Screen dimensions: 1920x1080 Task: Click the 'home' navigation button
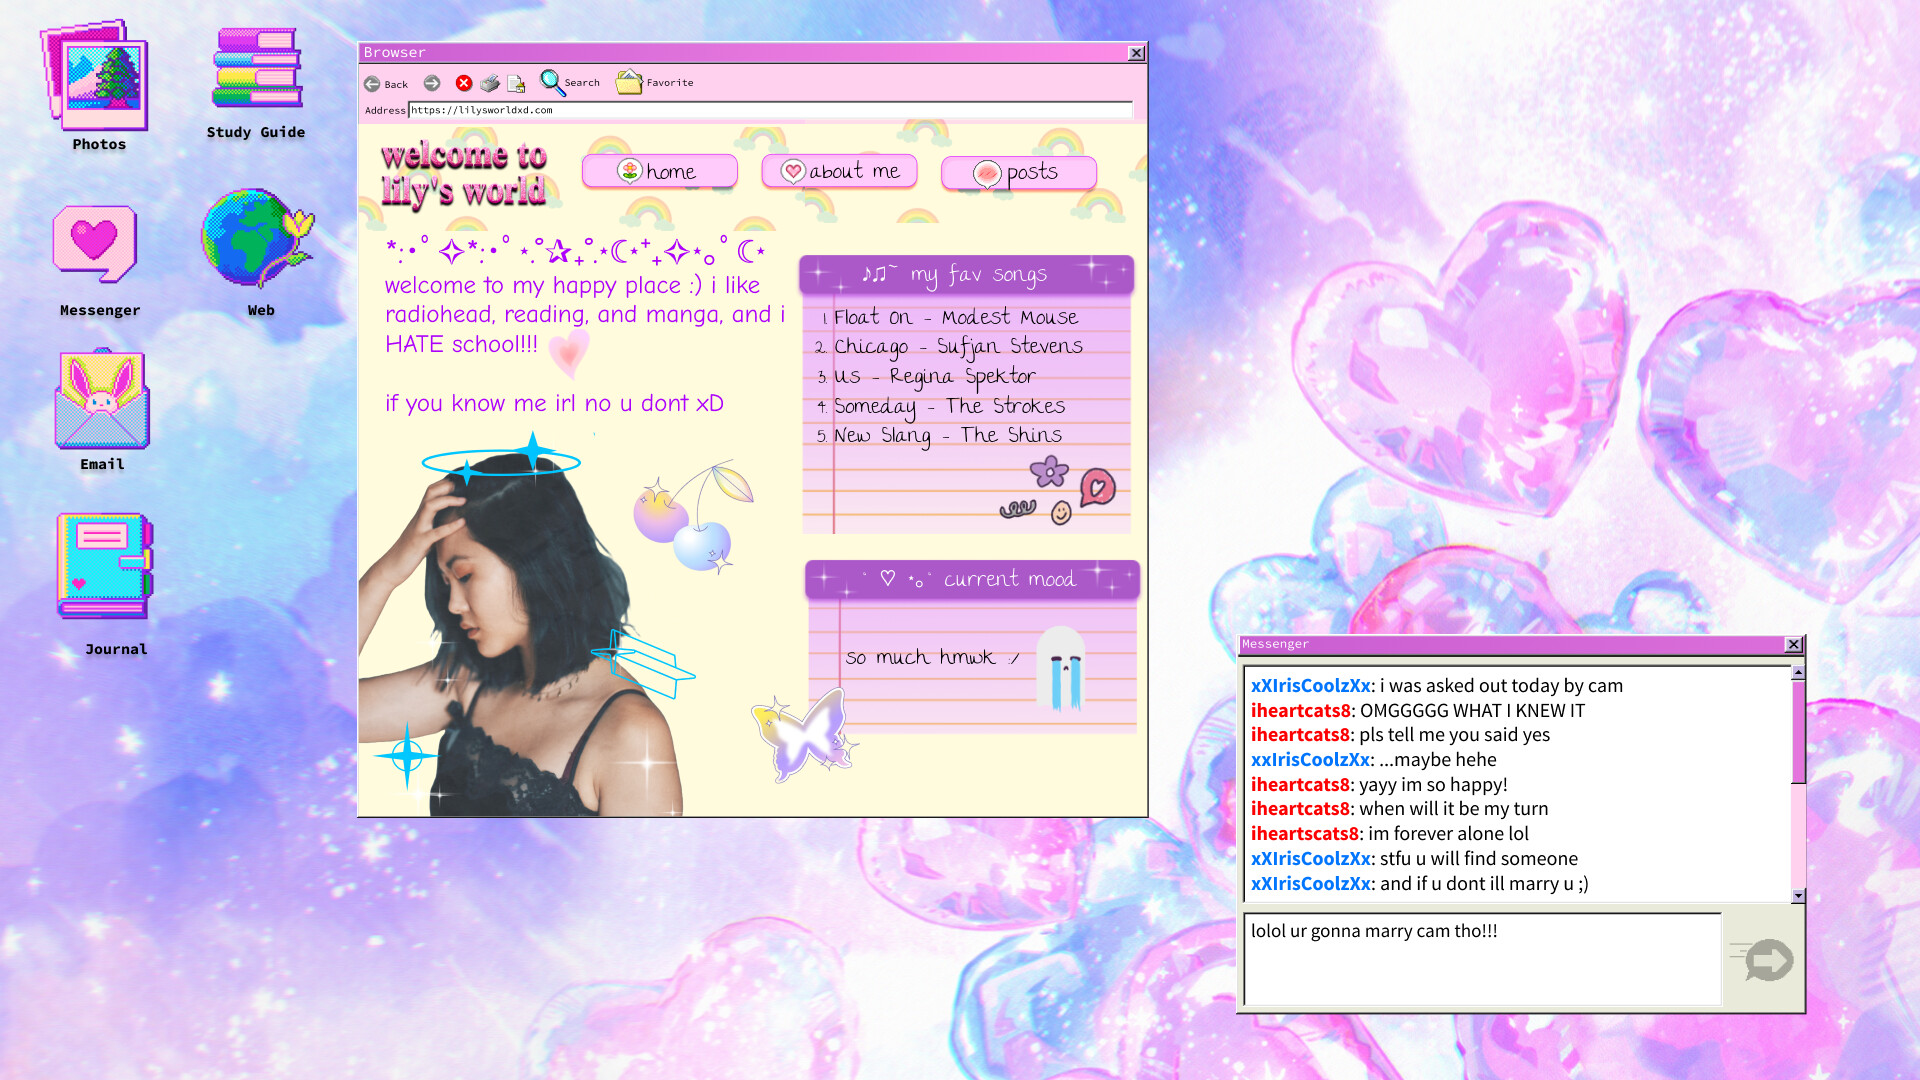(x=659, y=171)
